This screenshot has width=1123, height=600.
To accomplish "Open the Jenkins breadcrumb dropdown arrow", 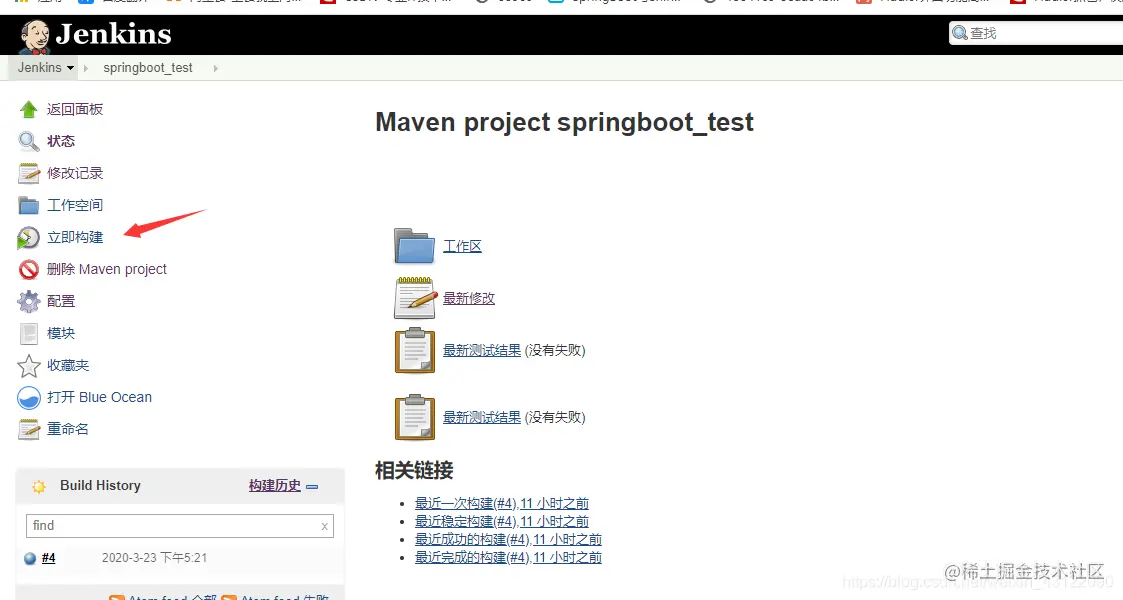I will click(x=70, y=68).
